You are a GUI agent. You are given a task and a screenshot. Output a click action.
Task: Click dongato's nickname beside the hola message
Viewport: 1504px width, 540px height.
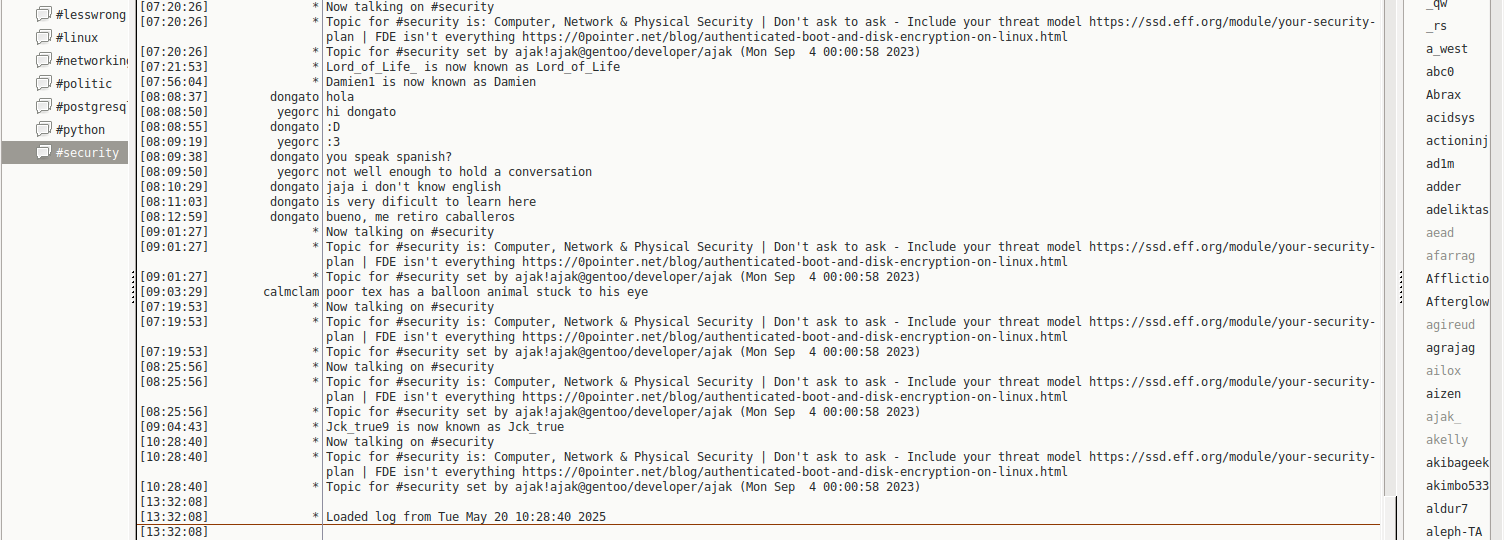click(x=294, y=97)
